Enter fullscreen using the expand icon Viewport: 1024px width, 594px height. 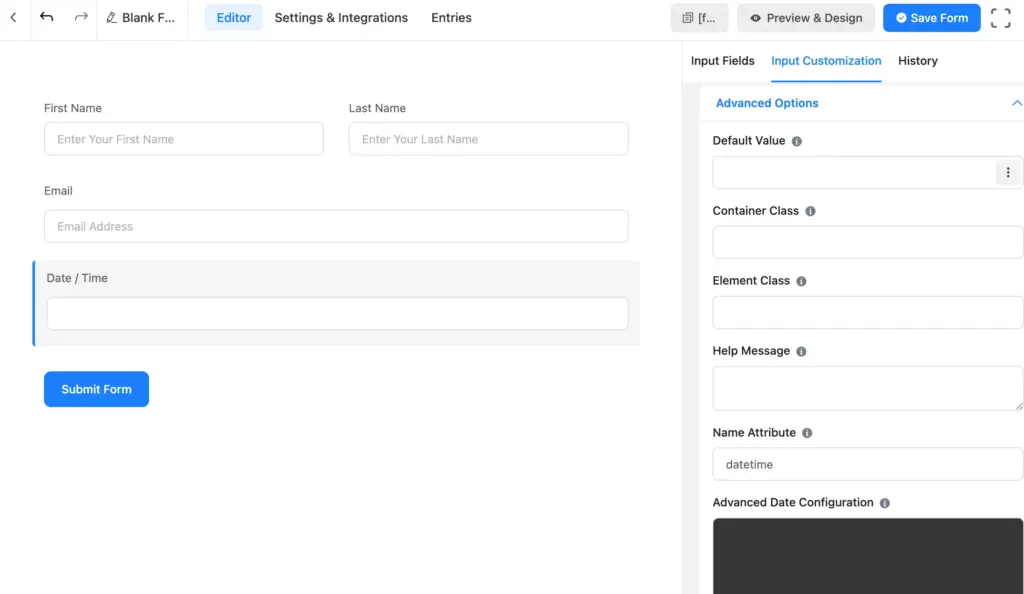[x=1001, y=17]
